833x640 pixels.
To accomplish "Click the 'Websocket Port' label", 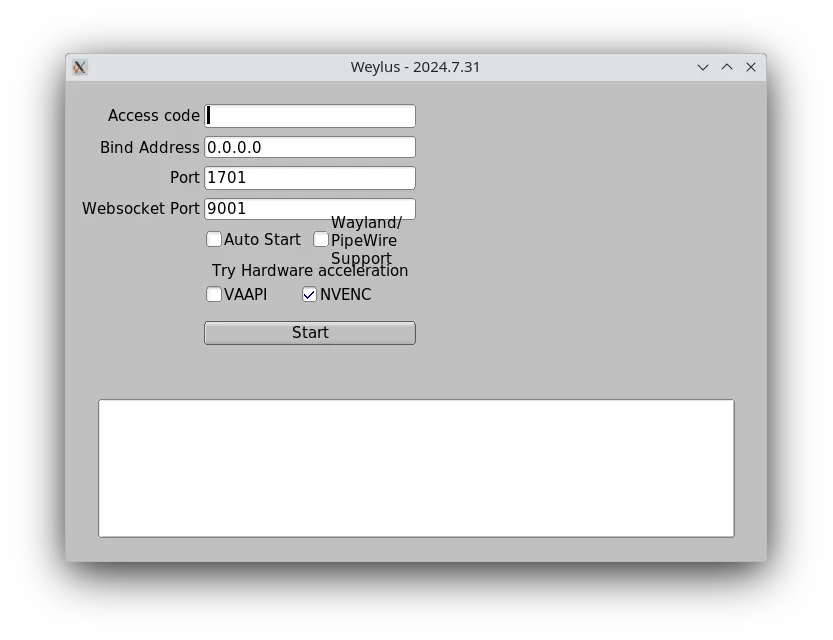I will pos(141,209).
